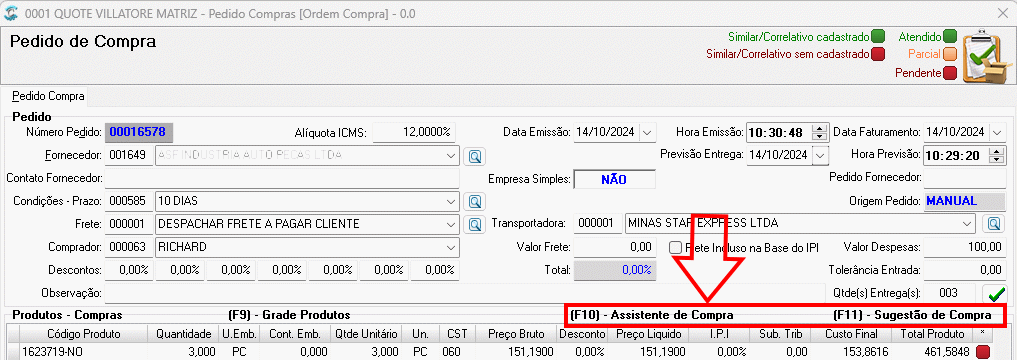
Task: Click the clipboard purchase order icon
Action: (x=986, y=57)
